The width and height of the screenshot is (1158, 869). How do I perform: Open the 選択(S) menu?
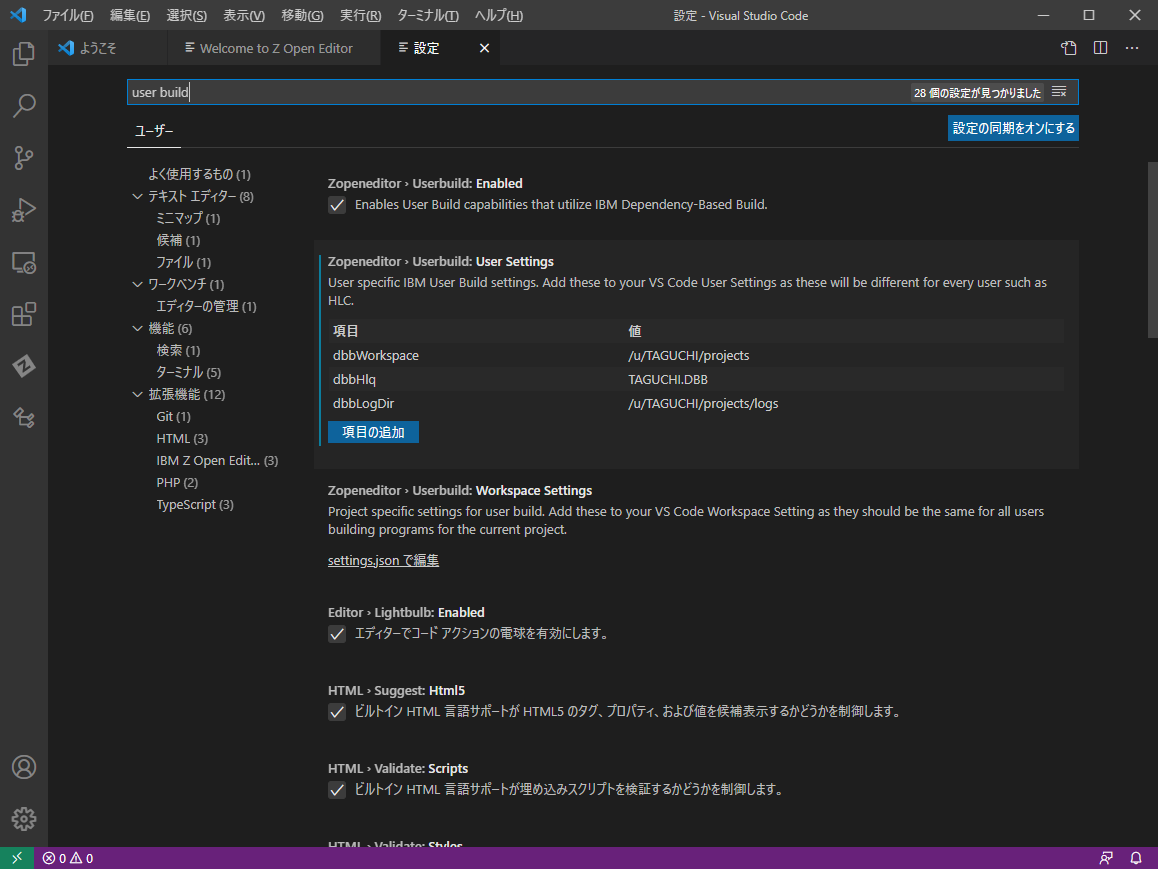point(187,16)
